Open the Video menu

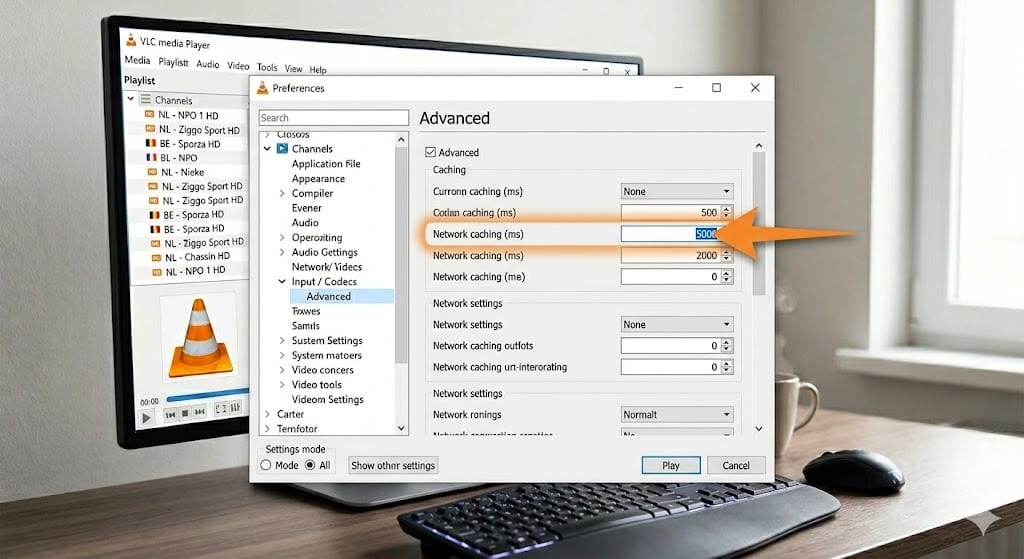[238, 65]
